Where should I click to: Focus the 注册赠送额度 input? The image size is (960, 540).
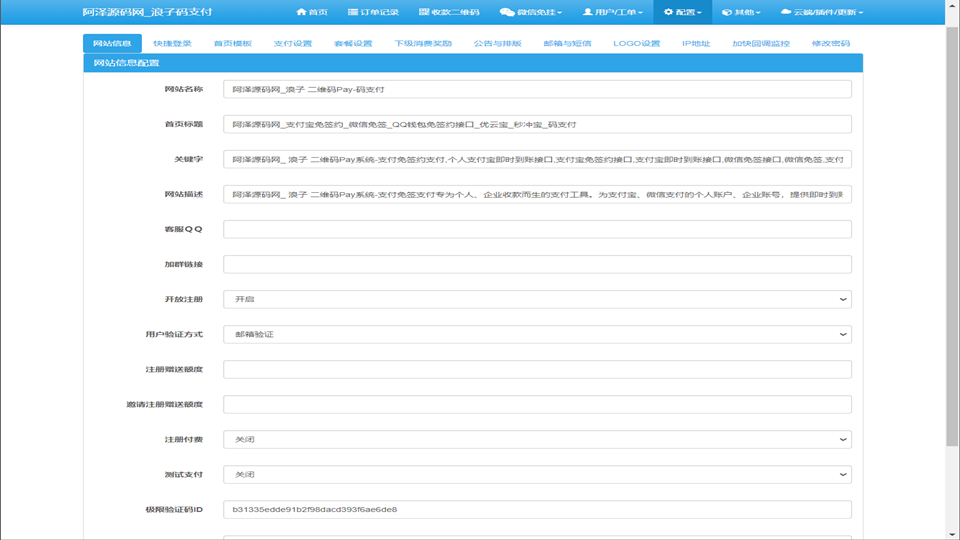[x=537, y=369]
